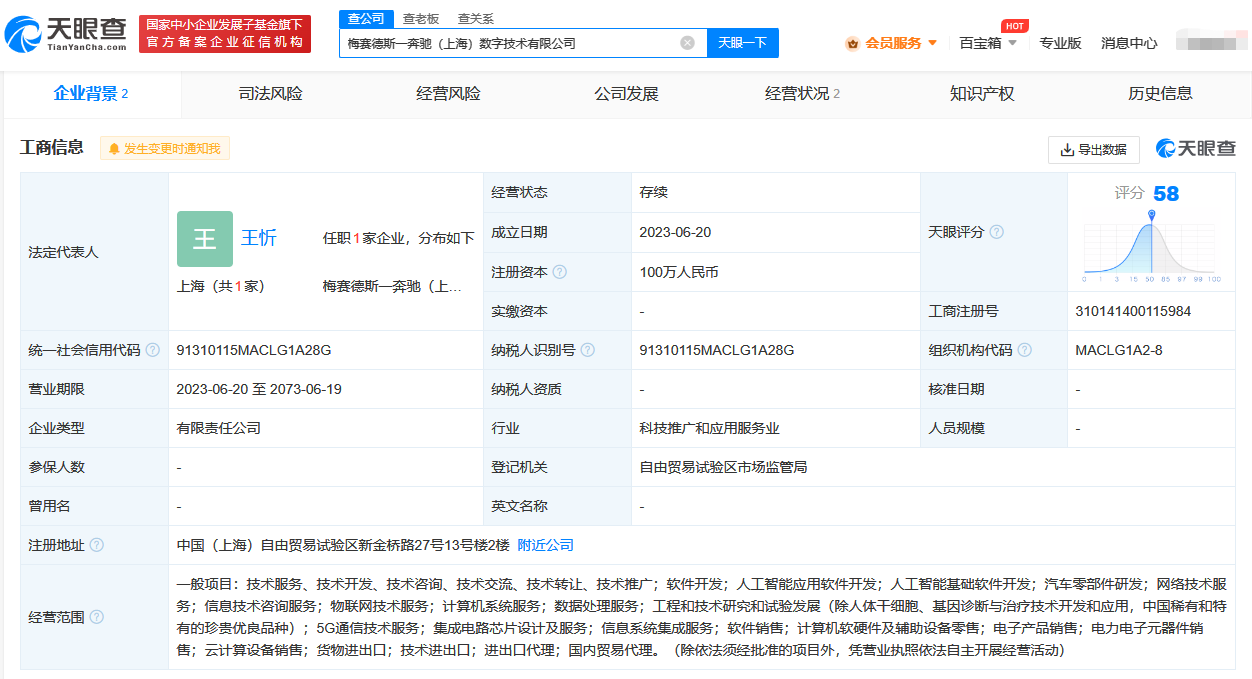This screenshot has height=679, width=1252.
Task: Click the help icon next to 统一社会信用代码
Action: coord(152,350)
